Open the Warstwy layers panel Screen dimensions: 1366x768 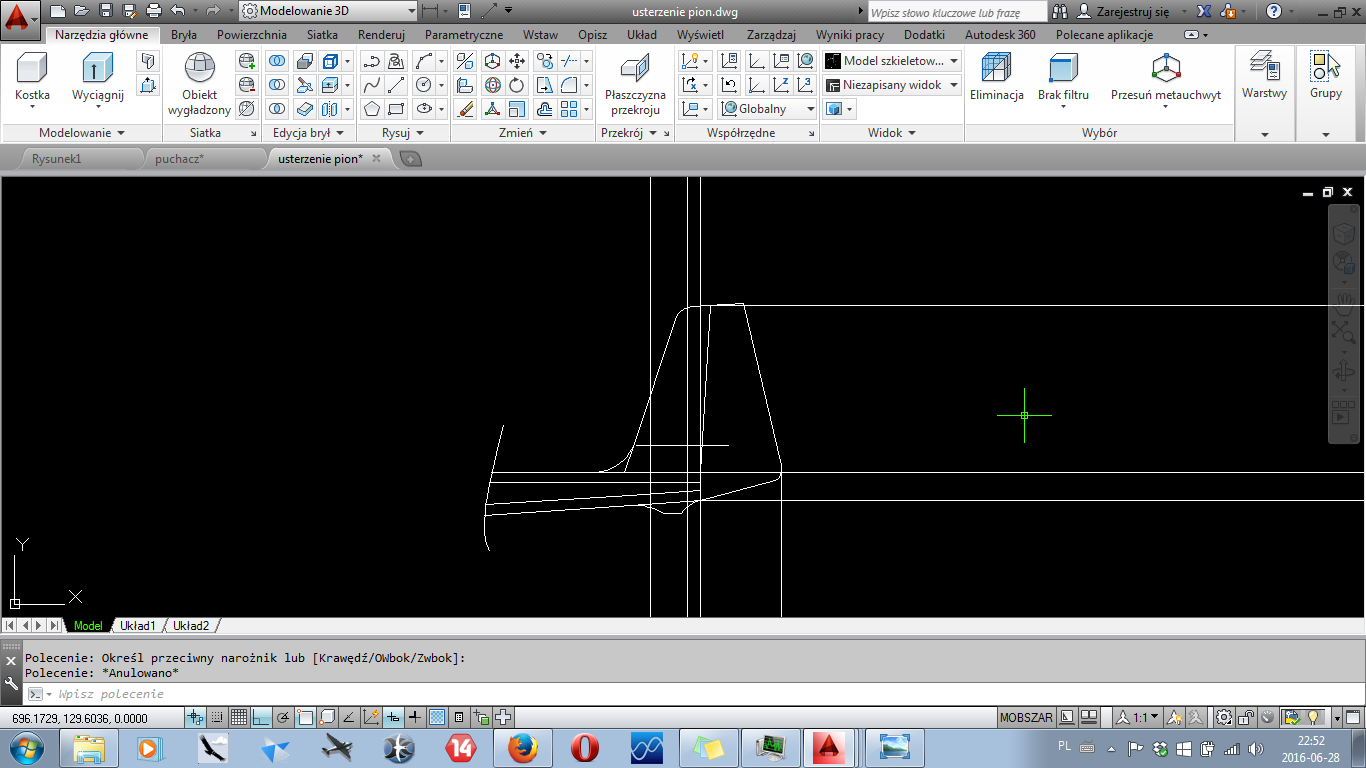1264,77
